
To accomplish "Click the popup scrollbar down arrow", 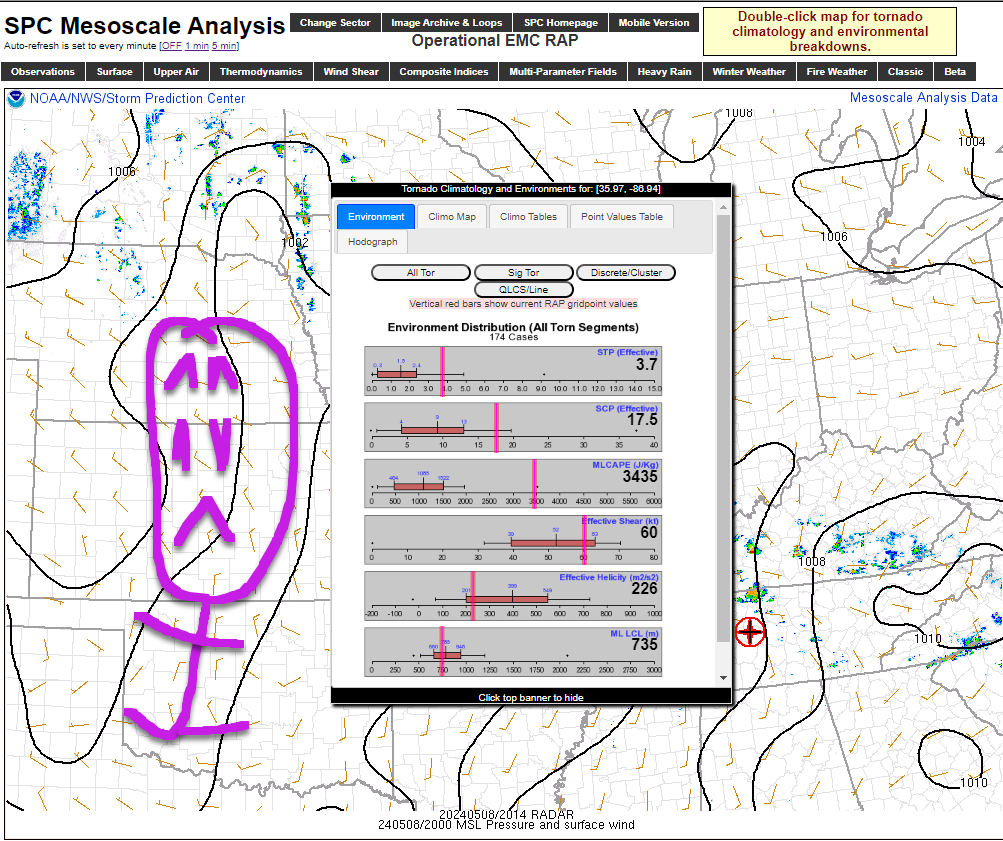I will 723,678.
